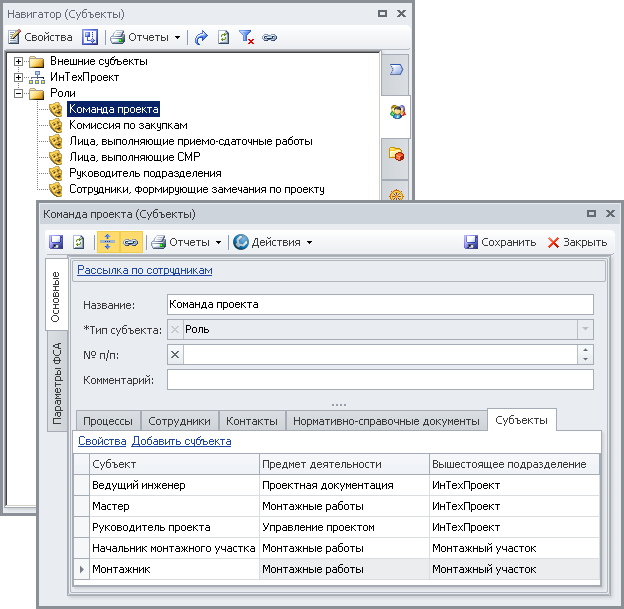624x609 pixels.
Task: Click the ИнТехПроект org-chart icon
Action: pyautogui.click(x=37, y=77)
